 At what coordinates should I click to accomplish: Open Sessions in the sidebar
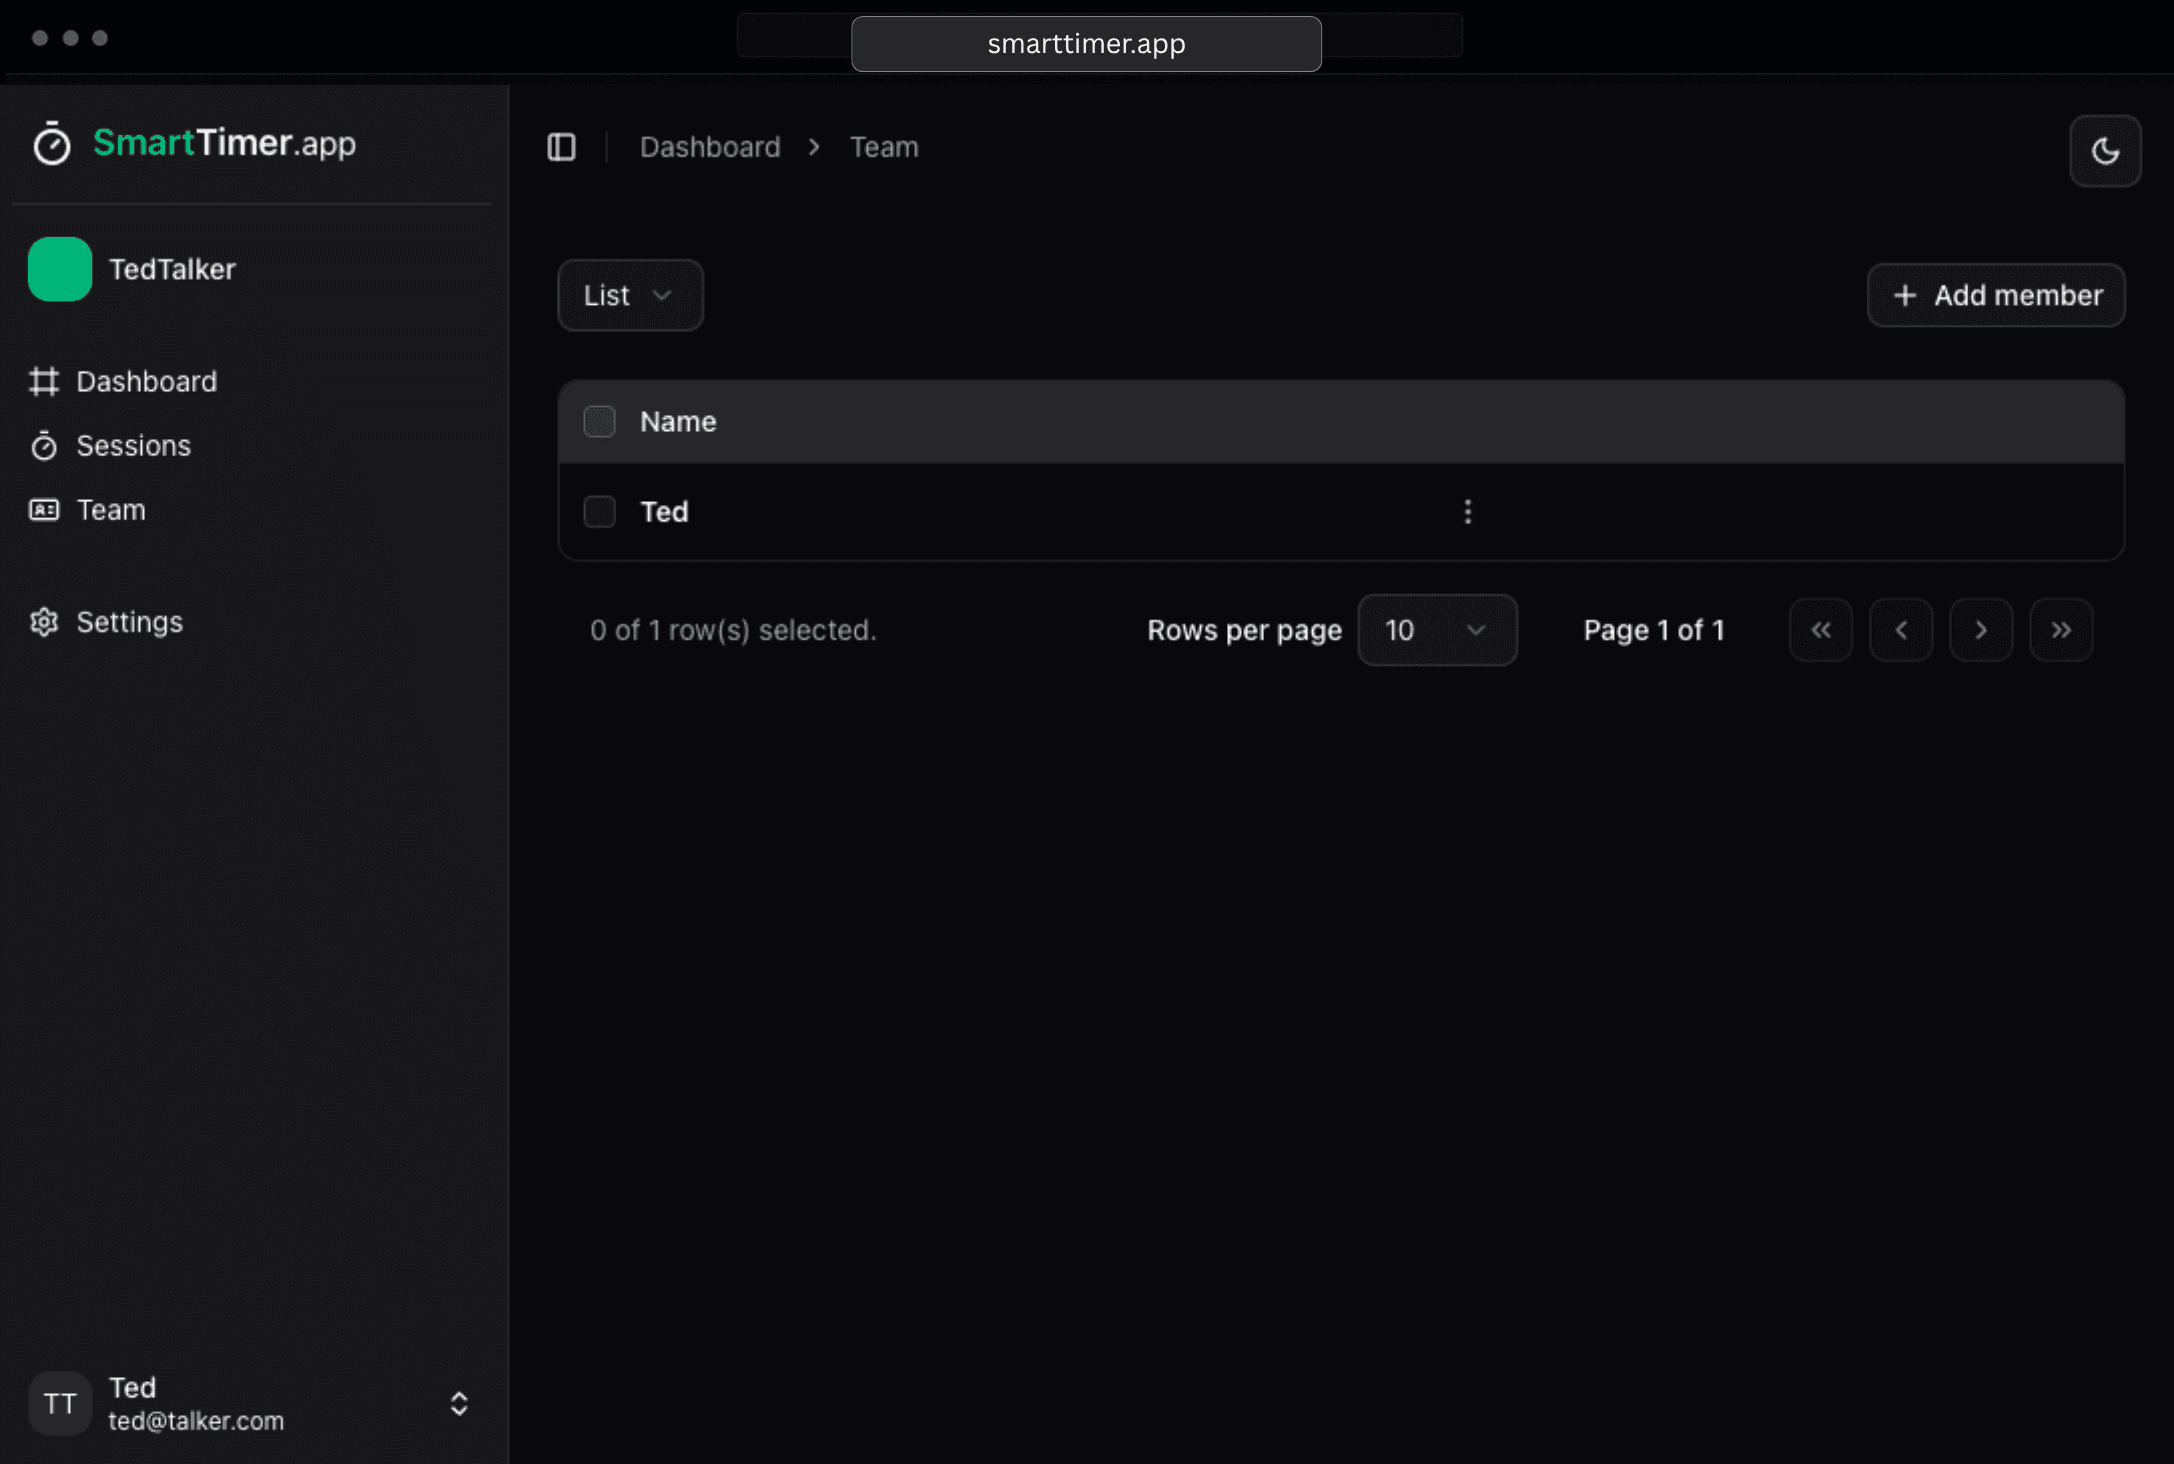[133, 445]
